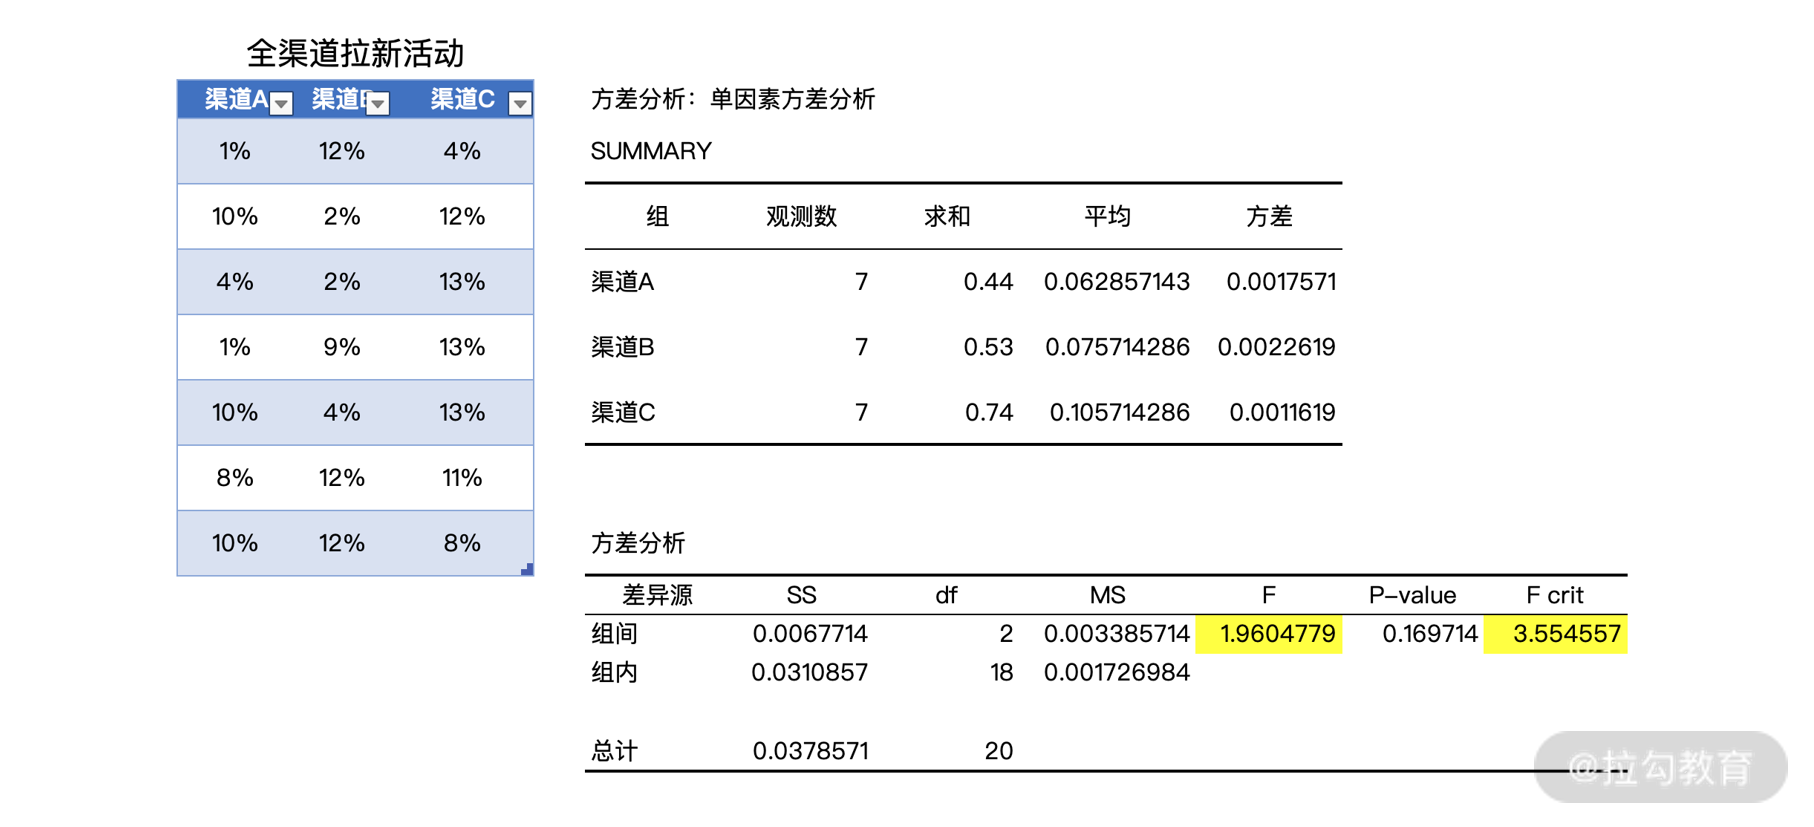Screen dimensions: 1814x827
Task: Click the total df value 20
Action: click(x=998, y=751)
